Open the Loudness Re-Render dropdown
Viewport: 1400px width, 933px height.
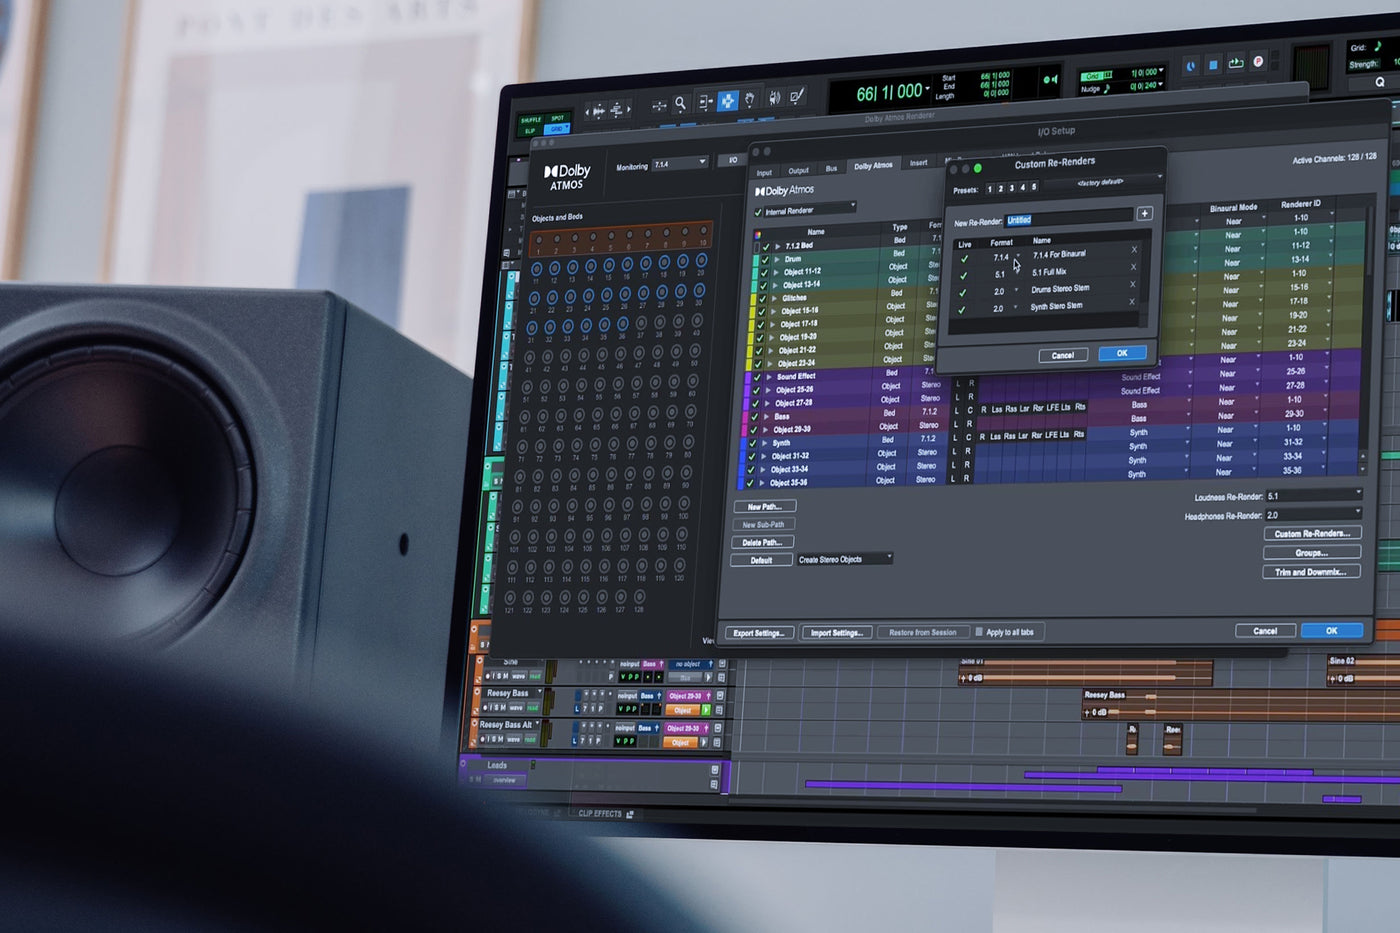[1313, 495]
